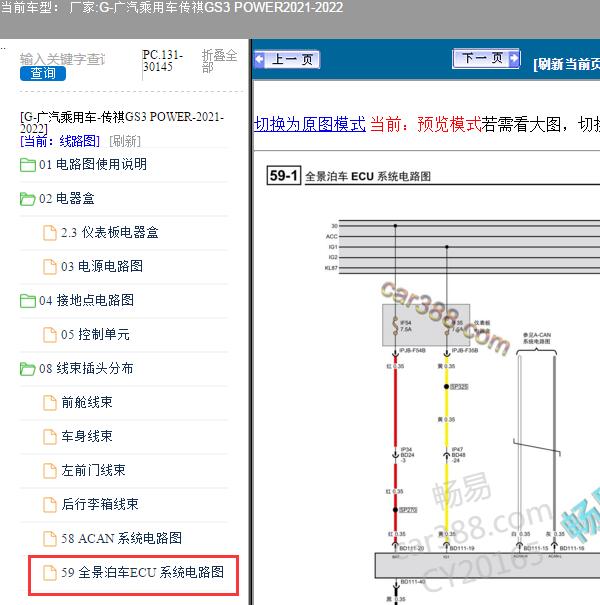Go to next page with 下一页
Image resolution: width=600 pixels, height=605 pixels.
pos(486,59)
